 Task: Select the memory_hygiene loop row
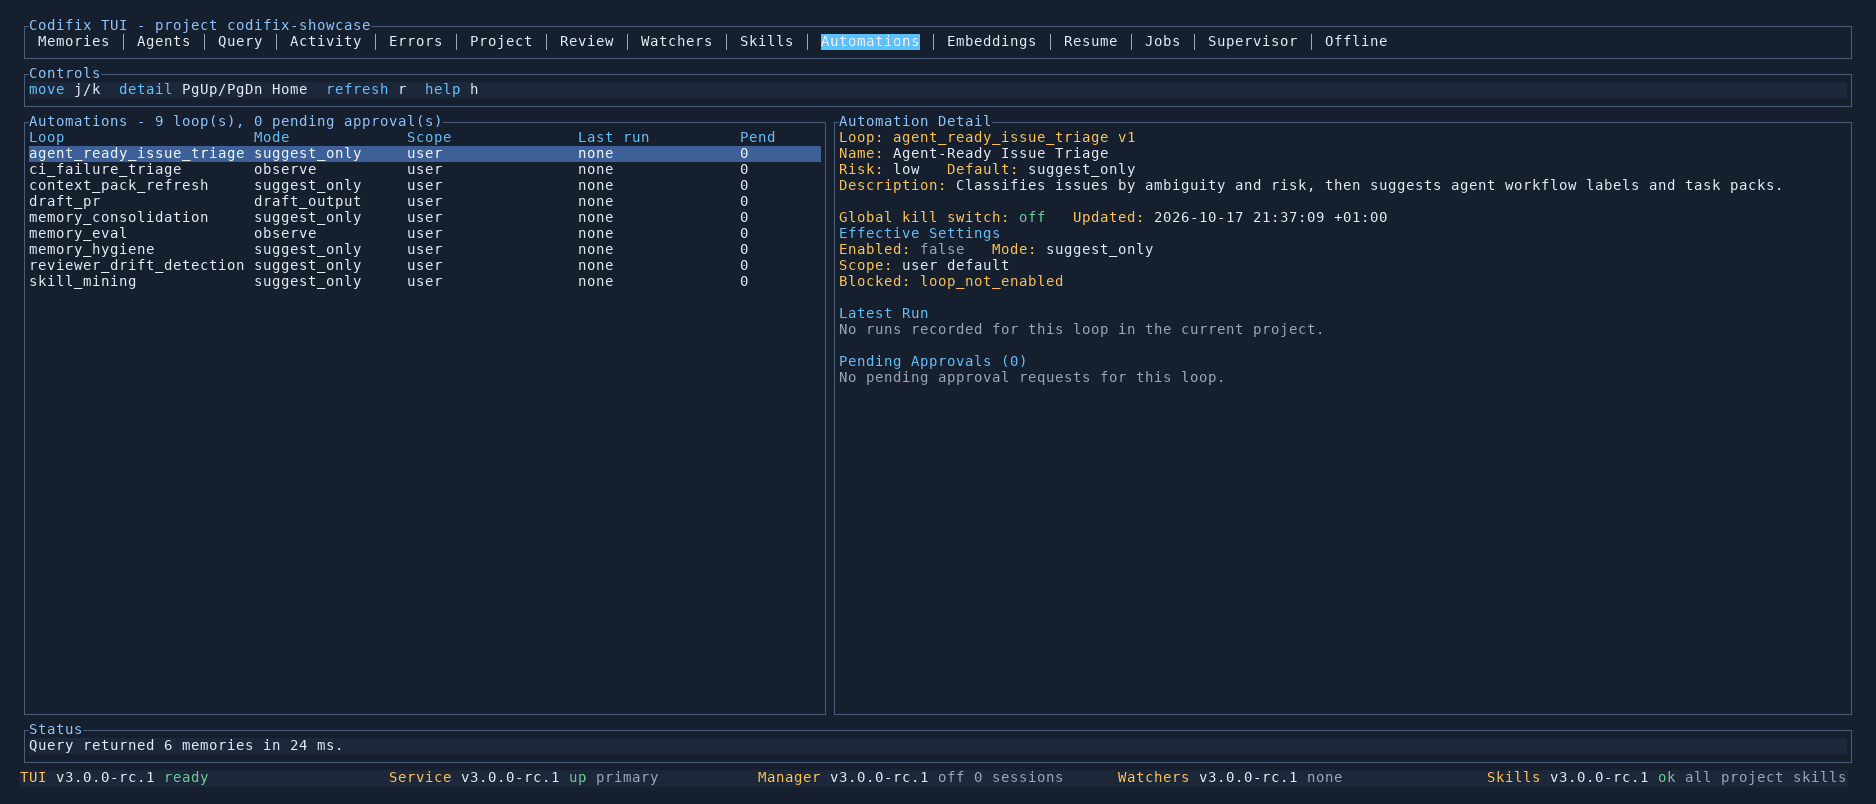click(425, 249)
